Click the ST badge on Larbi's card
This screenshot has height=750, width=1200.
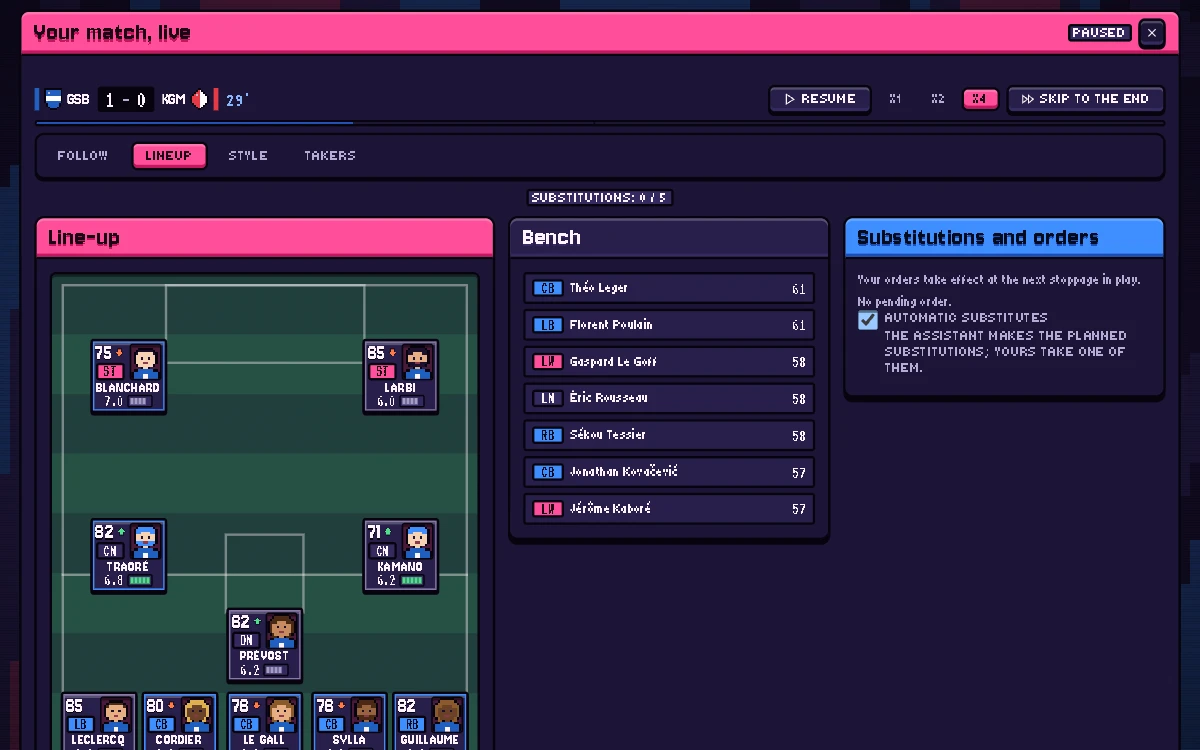(381, 371)
